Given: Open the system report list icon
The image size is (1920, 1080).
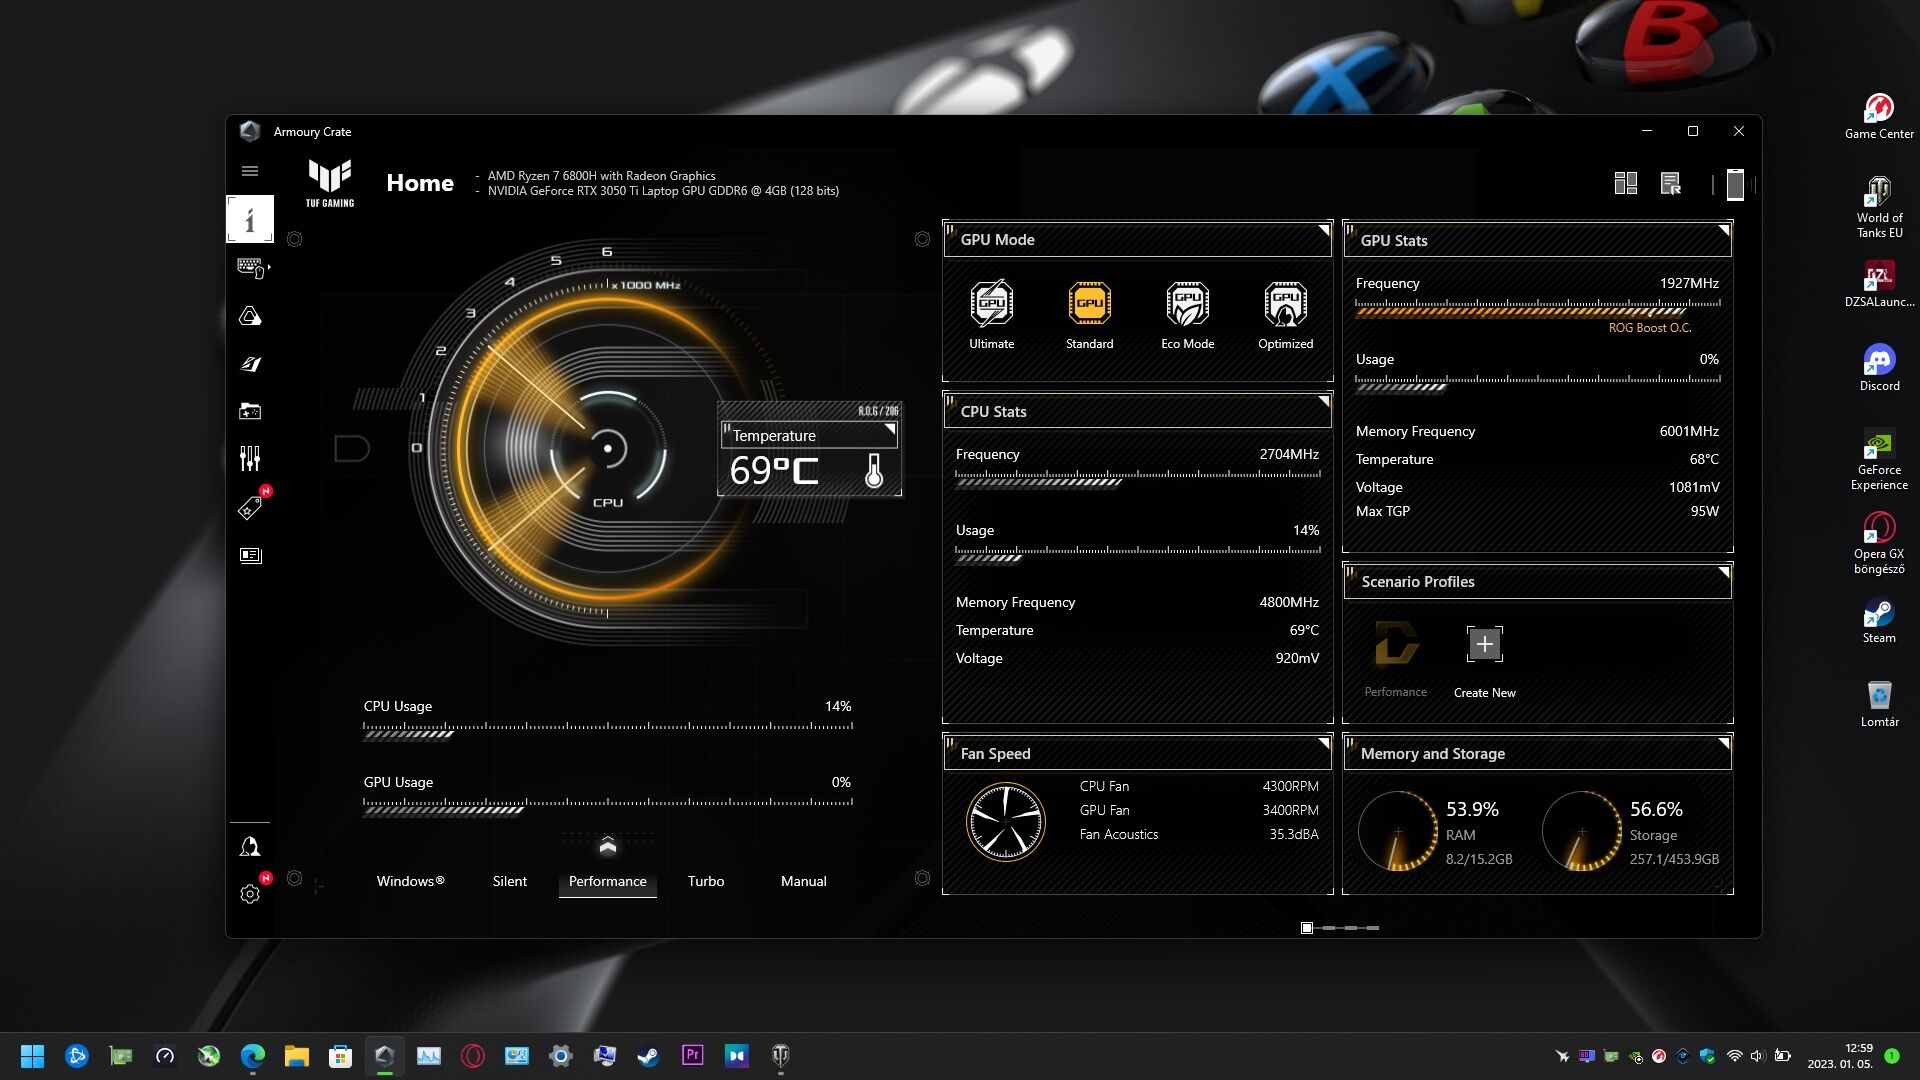Looking at the screenshot, I should pyautogui.click(x=1670, y=184).
